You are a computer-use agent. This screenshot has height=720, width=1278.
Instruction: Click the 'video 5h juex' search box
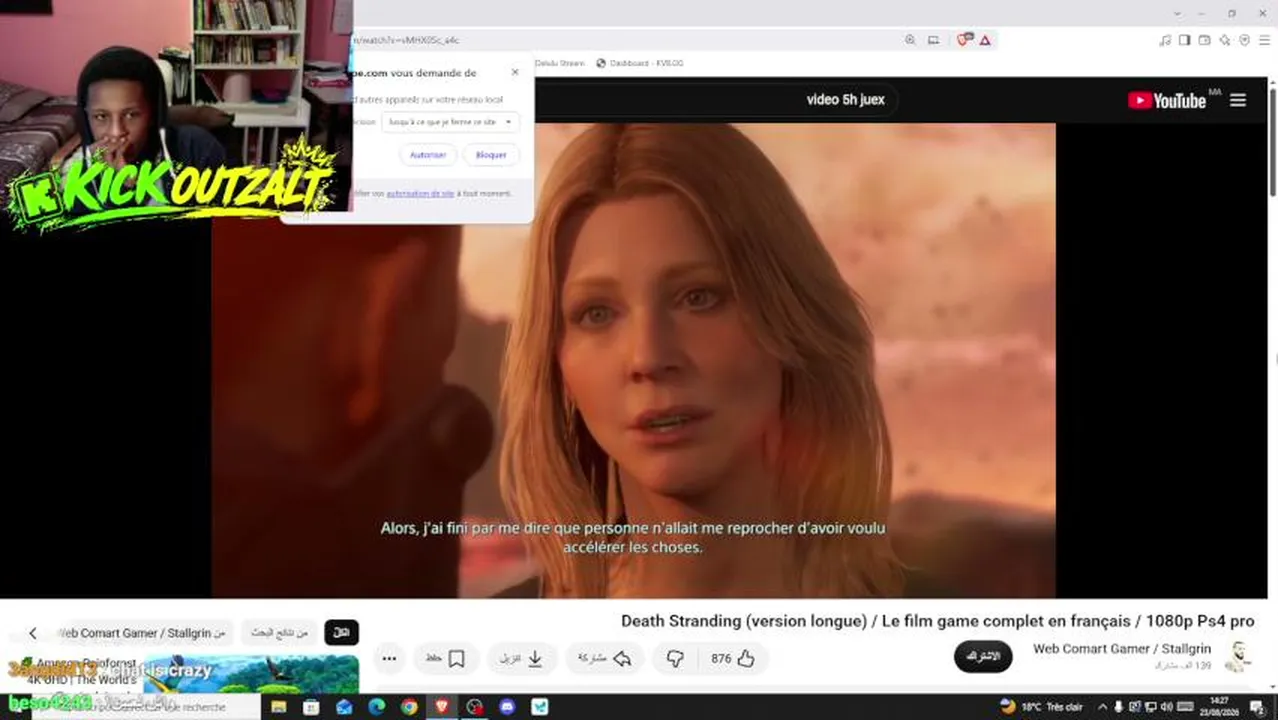(x=845, y=100)
